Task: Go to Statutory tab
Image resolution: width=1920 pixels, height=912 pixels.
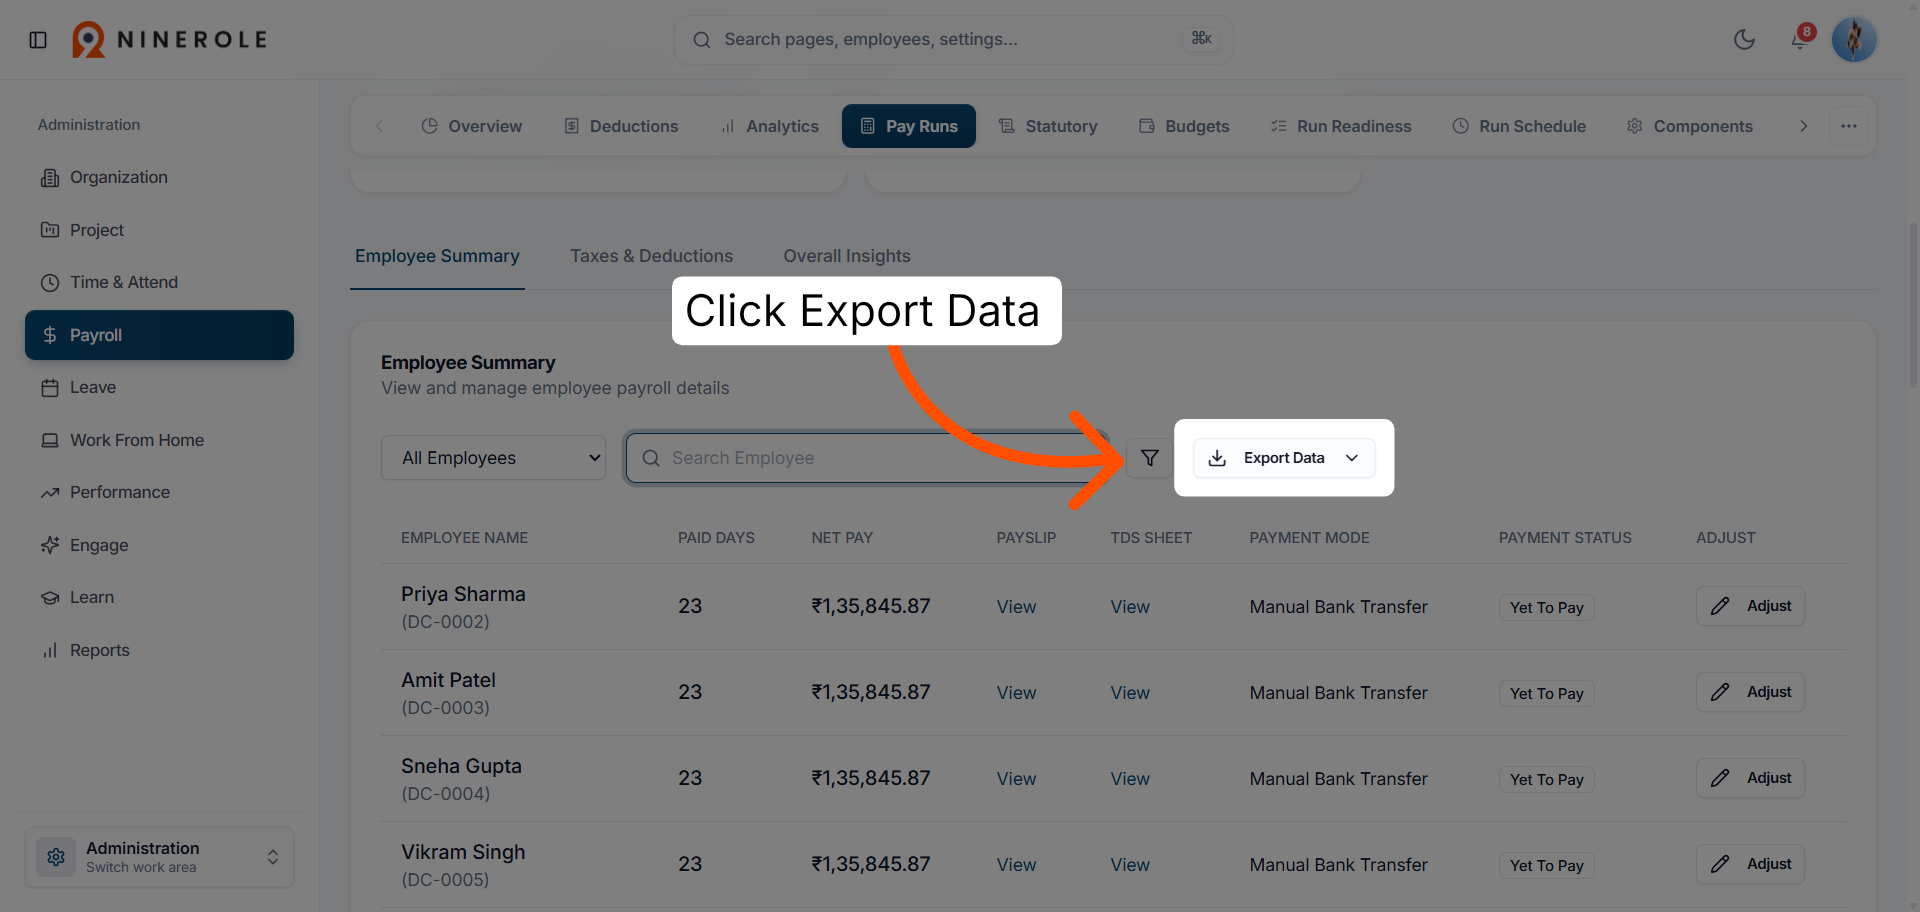Action: click(1048, 126)
